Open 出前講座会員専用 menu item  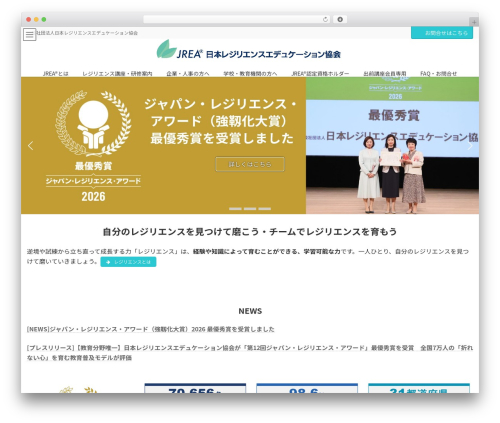click(385, 73)
